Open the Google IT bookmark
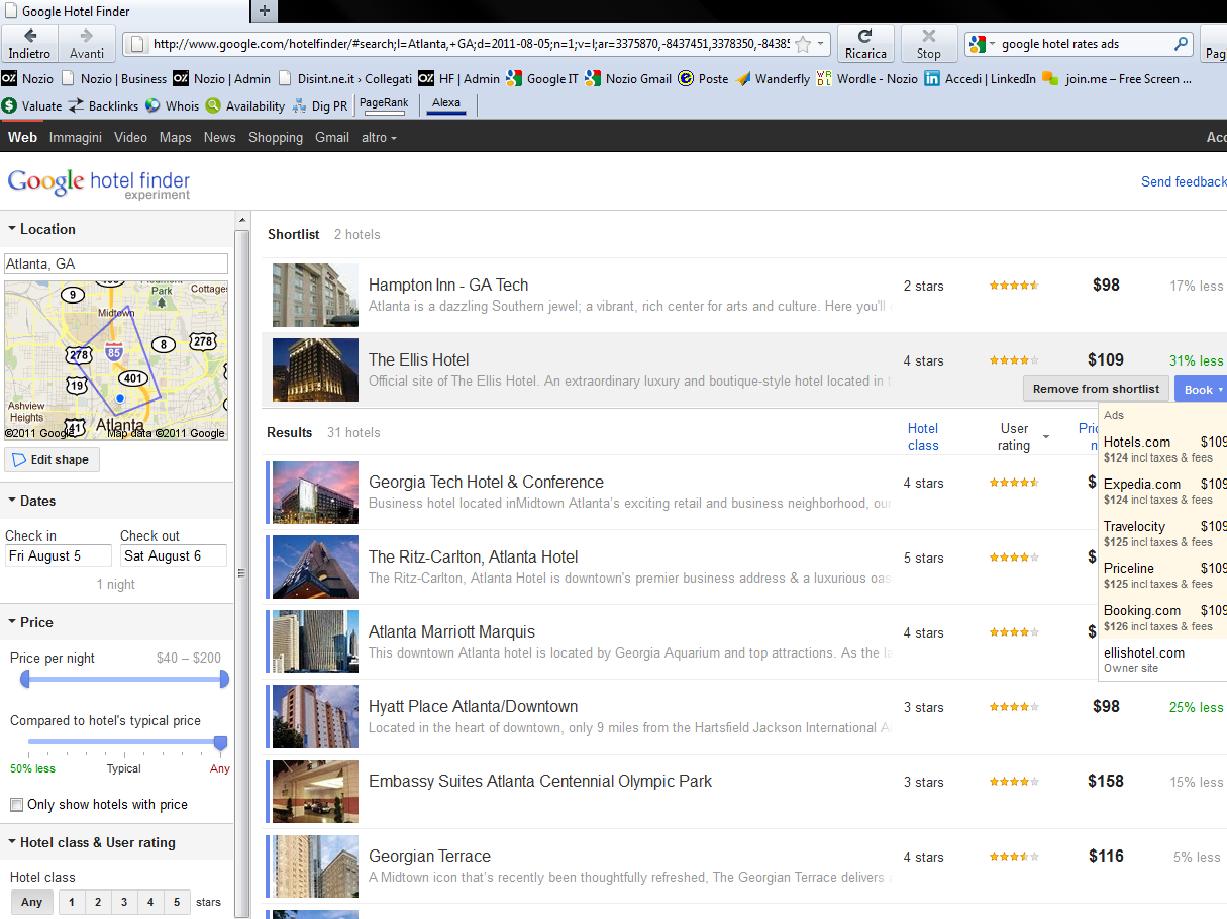The width and height of the screenshot is (1227, 919). pos(543,78)
